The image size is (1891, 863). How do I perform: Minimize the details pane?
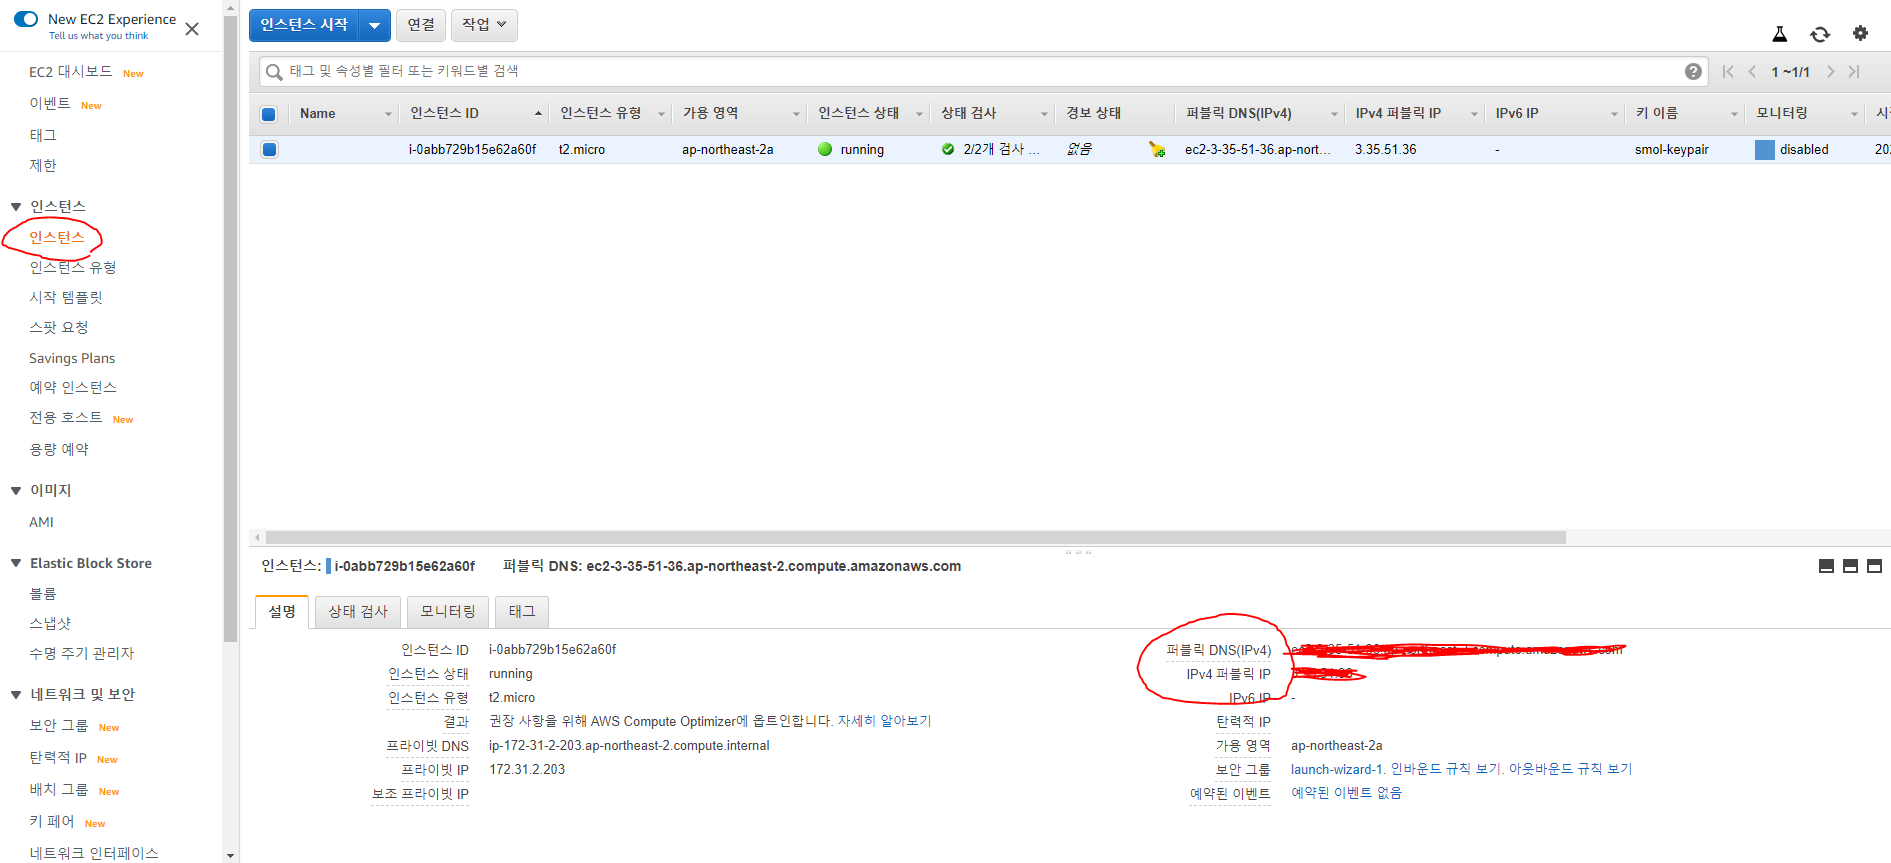[x=1826, y=566]
